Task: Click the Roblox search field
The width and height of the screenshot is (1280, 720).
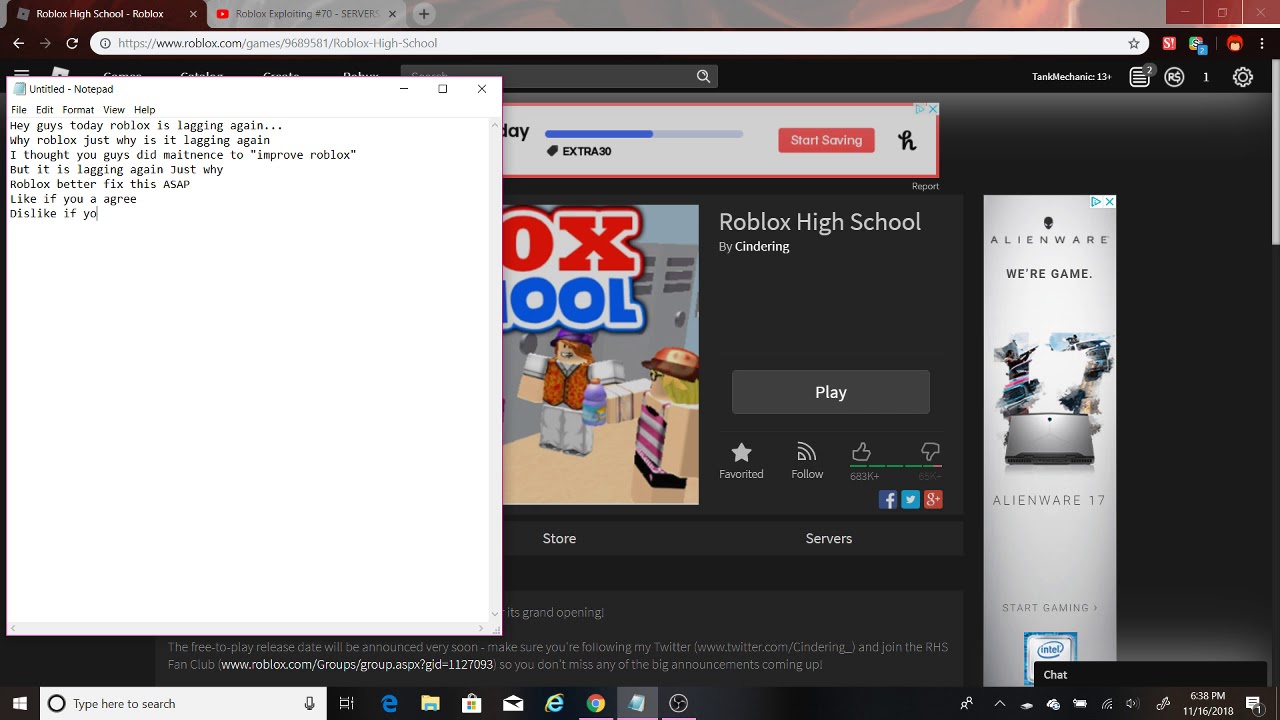Action: tap(548, 76)
